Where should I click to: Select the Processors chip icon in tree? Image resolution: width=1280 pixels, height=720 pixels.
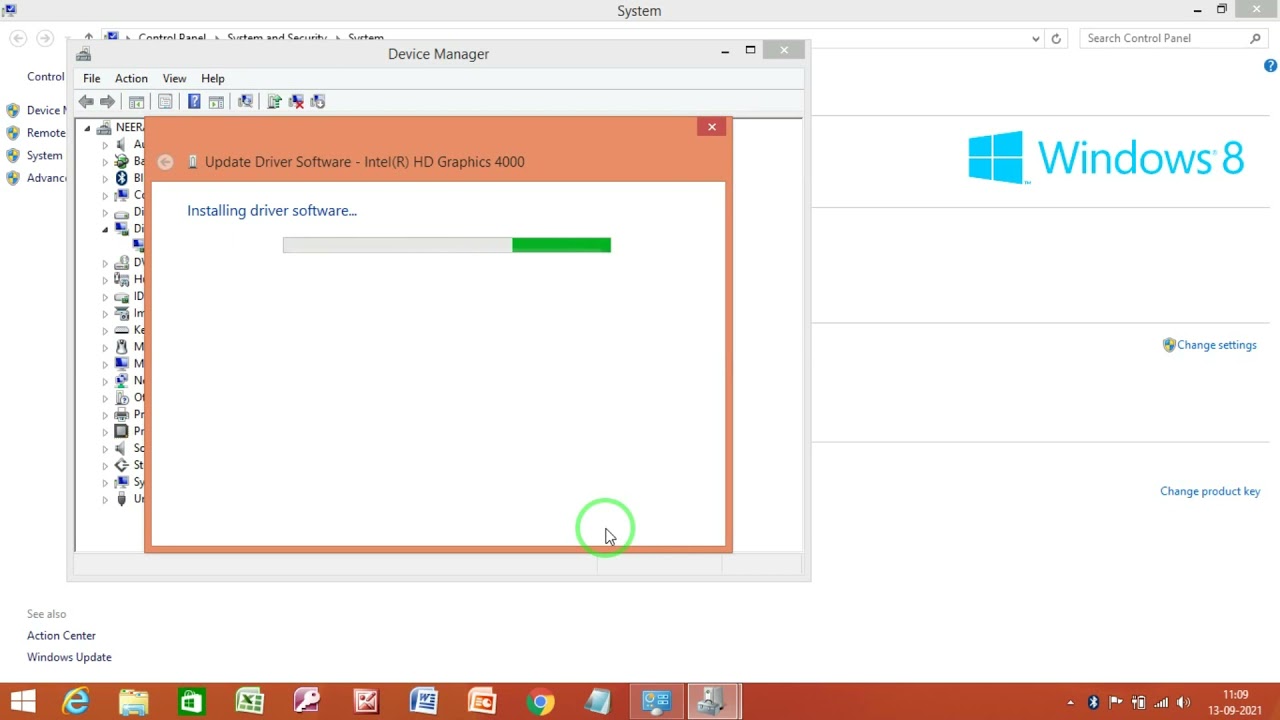tap(122, 431)
